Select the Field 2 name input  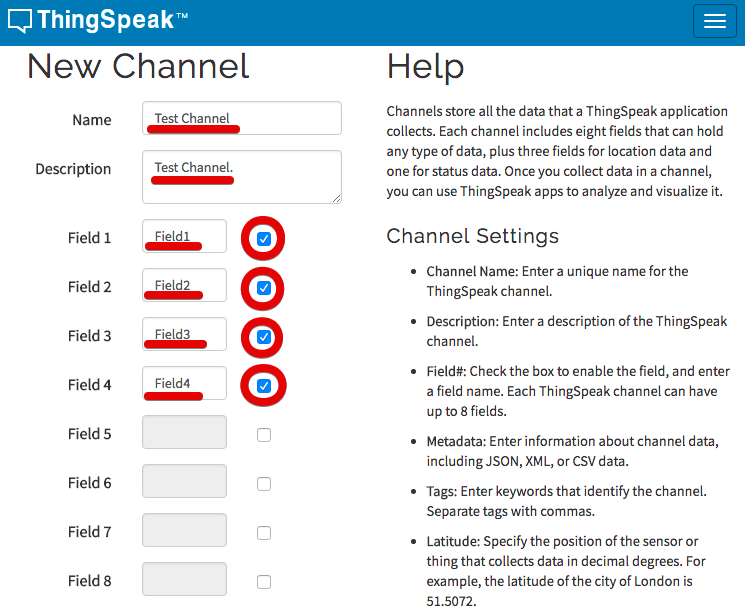pos(184,285)
